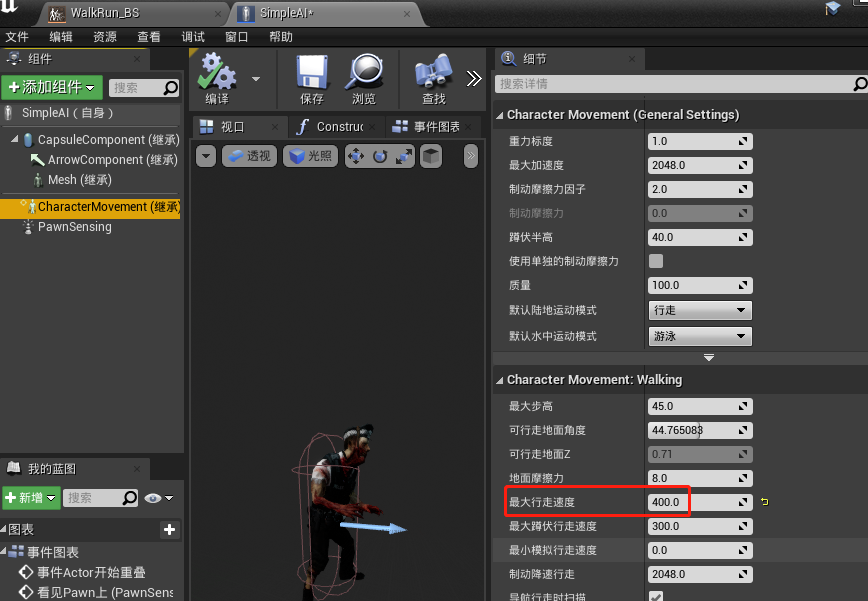Click the tutorial graduation cap icon
The height and width of the screenshot is (601, 868).
pyautogui.click(x=832, y=8)
